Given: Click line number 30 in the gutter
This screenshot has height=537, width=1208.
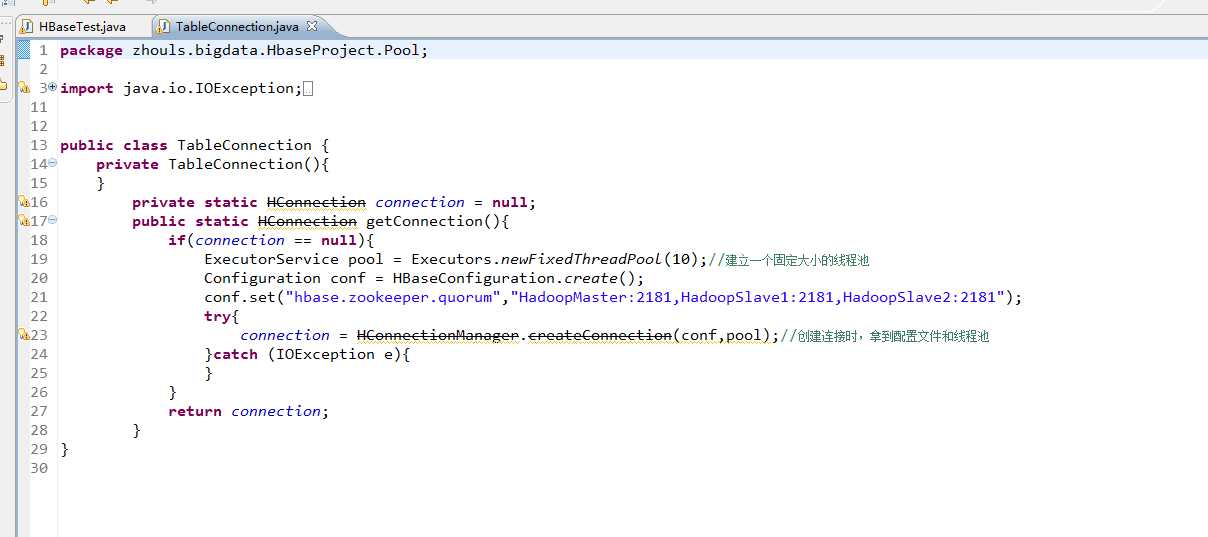Looking at the screenshot, I should [40, 468].
